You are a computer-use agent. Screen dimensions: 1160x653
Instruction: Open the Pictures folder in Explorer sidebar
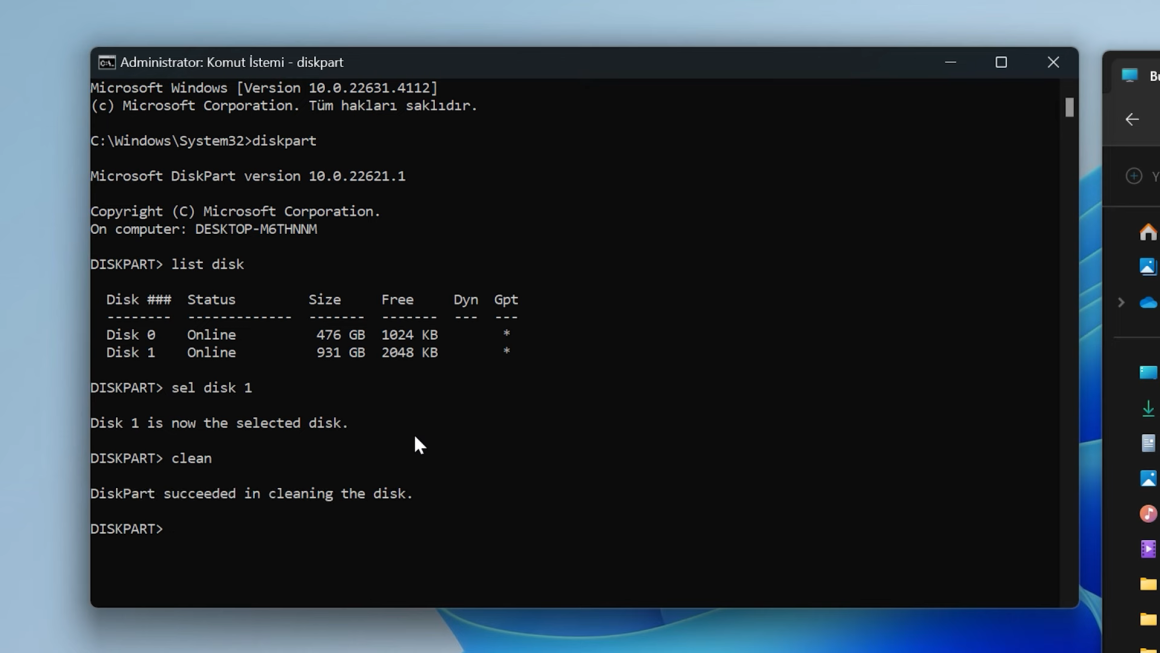(x=1148, y=478)
